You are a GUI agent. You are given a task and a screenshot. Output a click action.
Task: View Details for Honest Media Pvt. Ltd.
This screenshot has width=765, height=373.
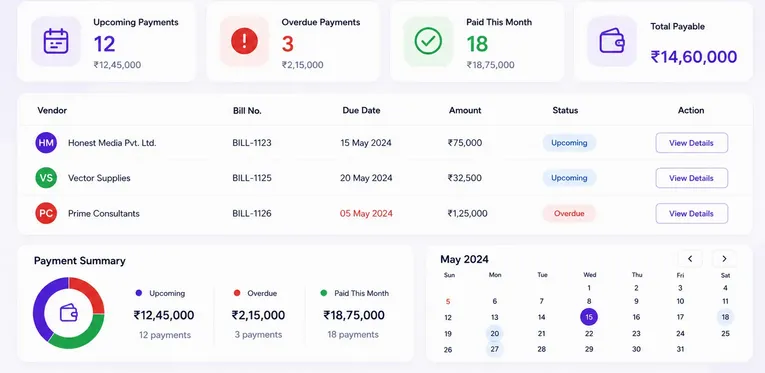691,143
